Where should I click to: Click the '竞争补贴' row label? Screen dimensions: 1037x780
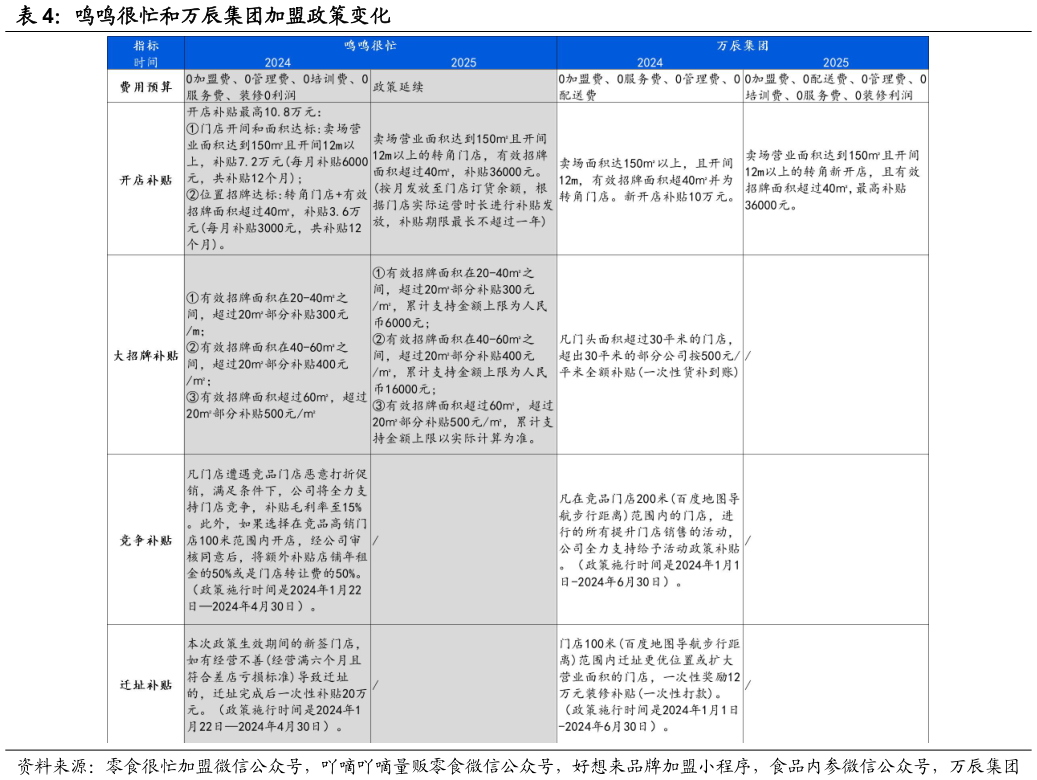(145, 541)
